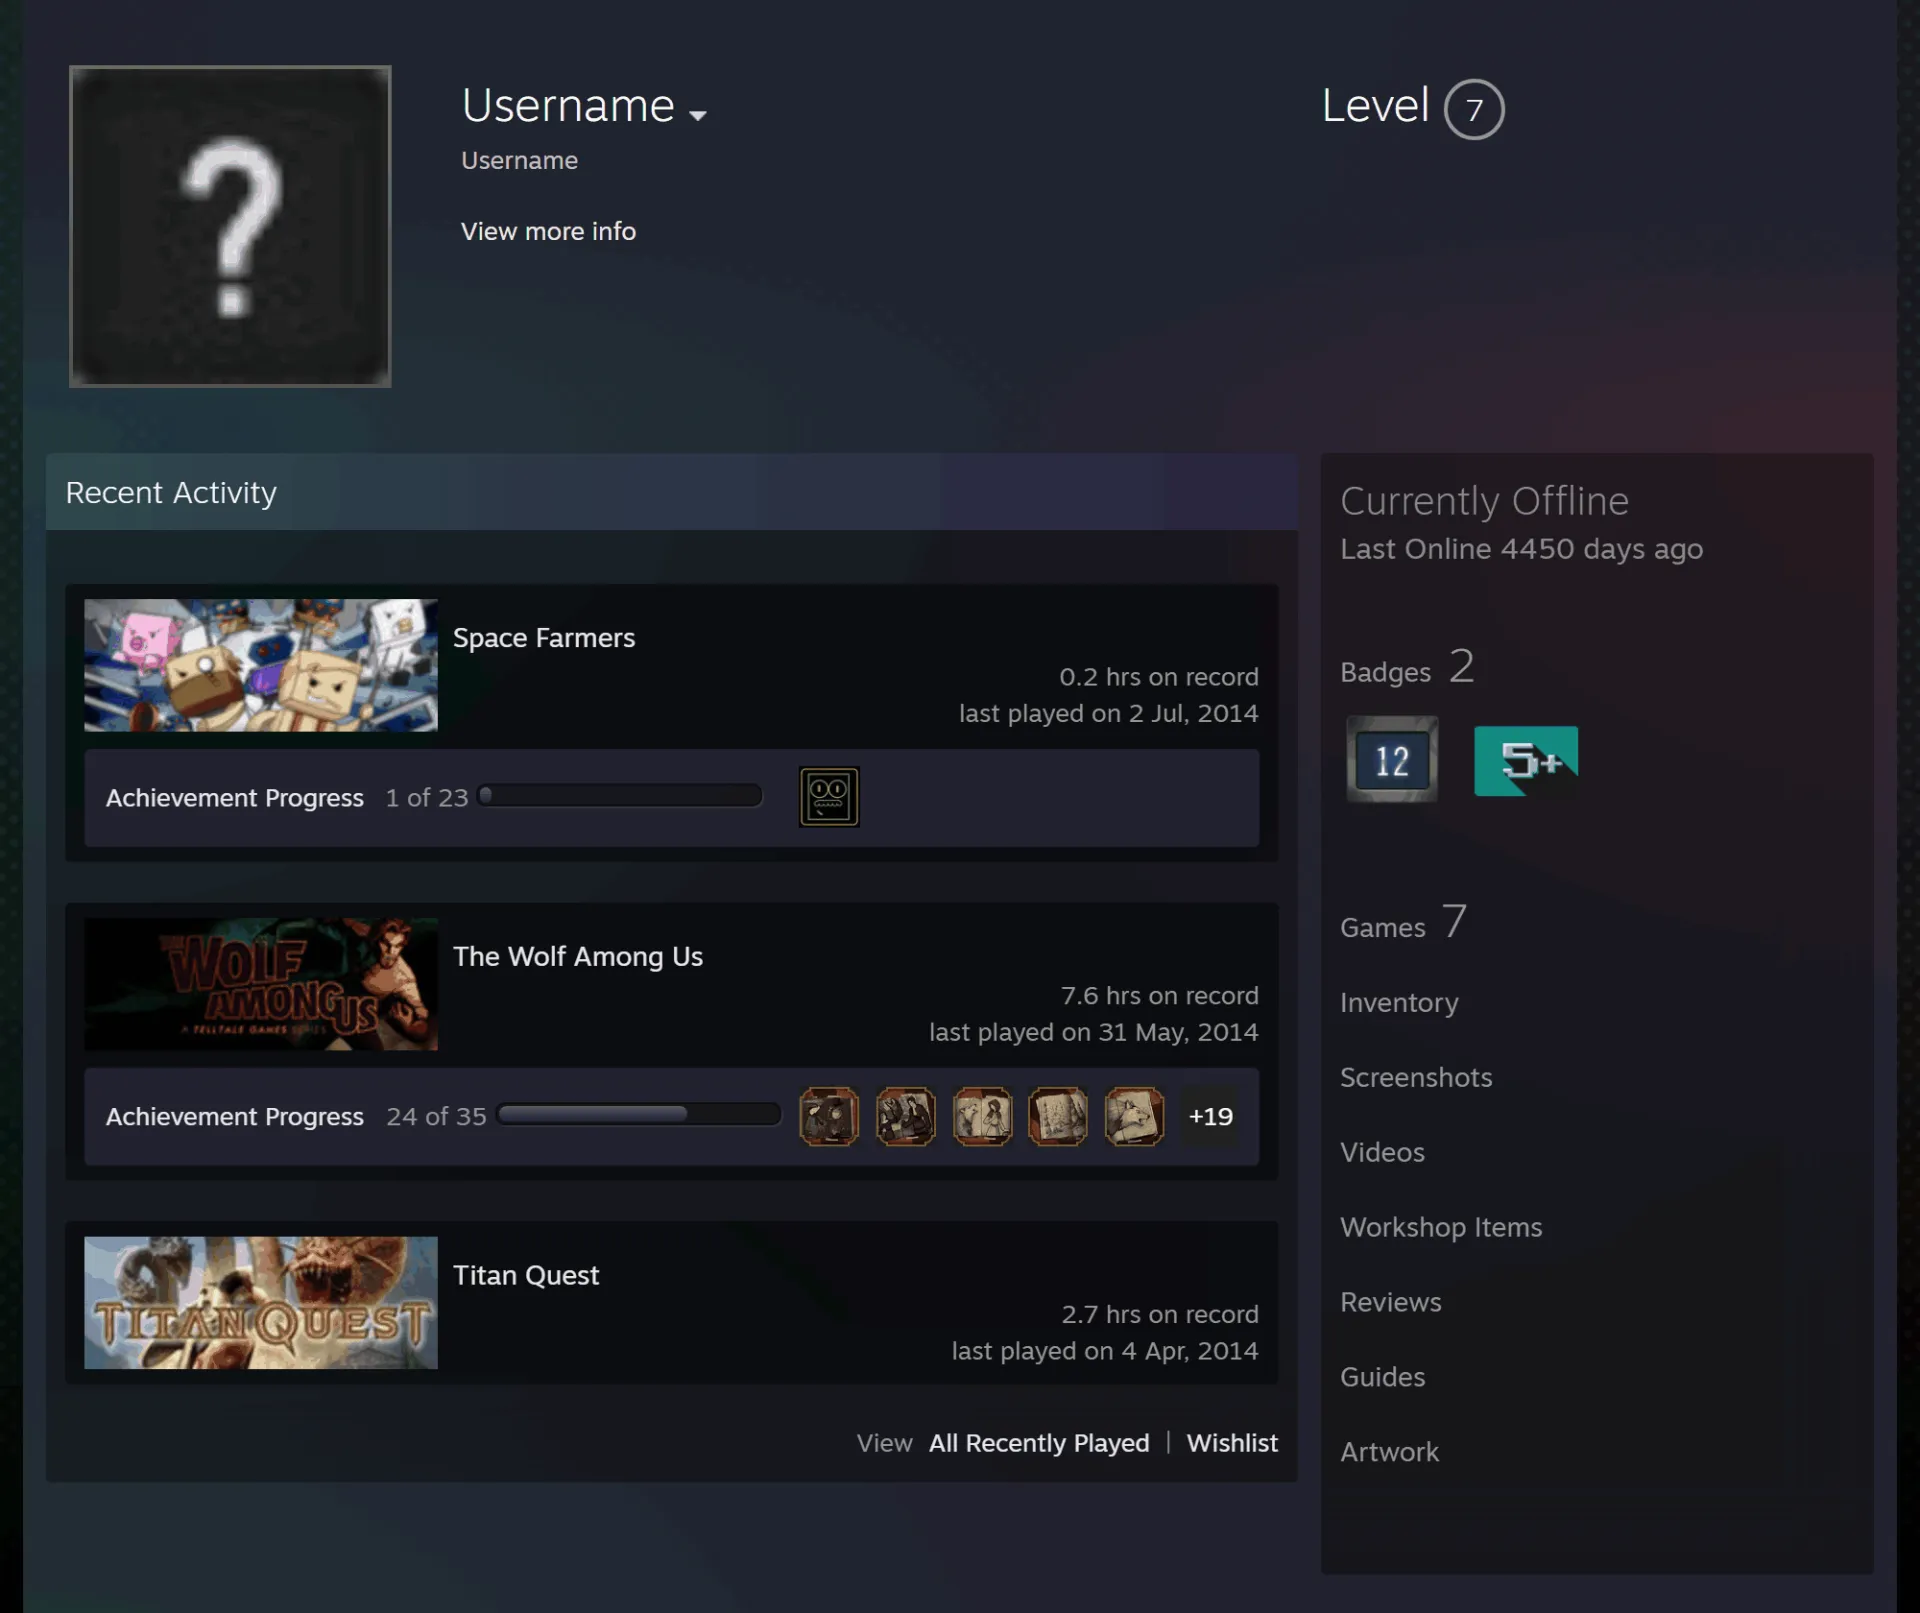
Task: Click the text '7.6 hrs on record'
Action: (1160, 996)
